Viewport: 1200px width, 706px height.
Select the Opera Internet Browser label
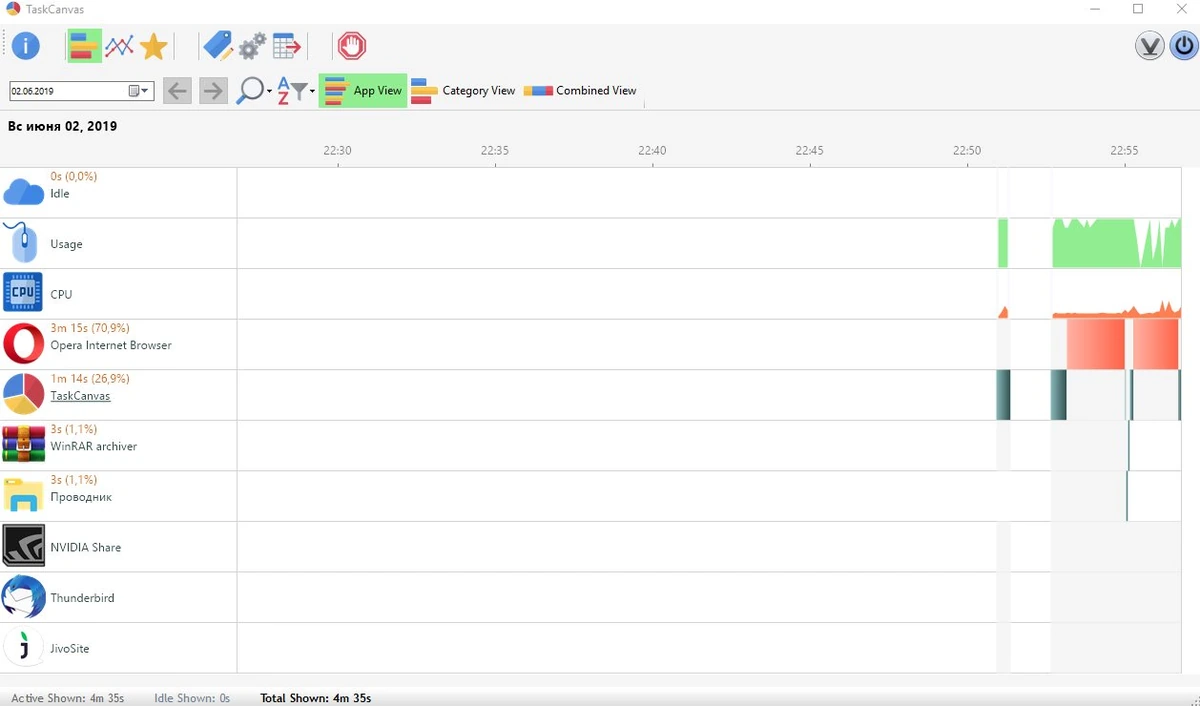(x=111, y=345)
